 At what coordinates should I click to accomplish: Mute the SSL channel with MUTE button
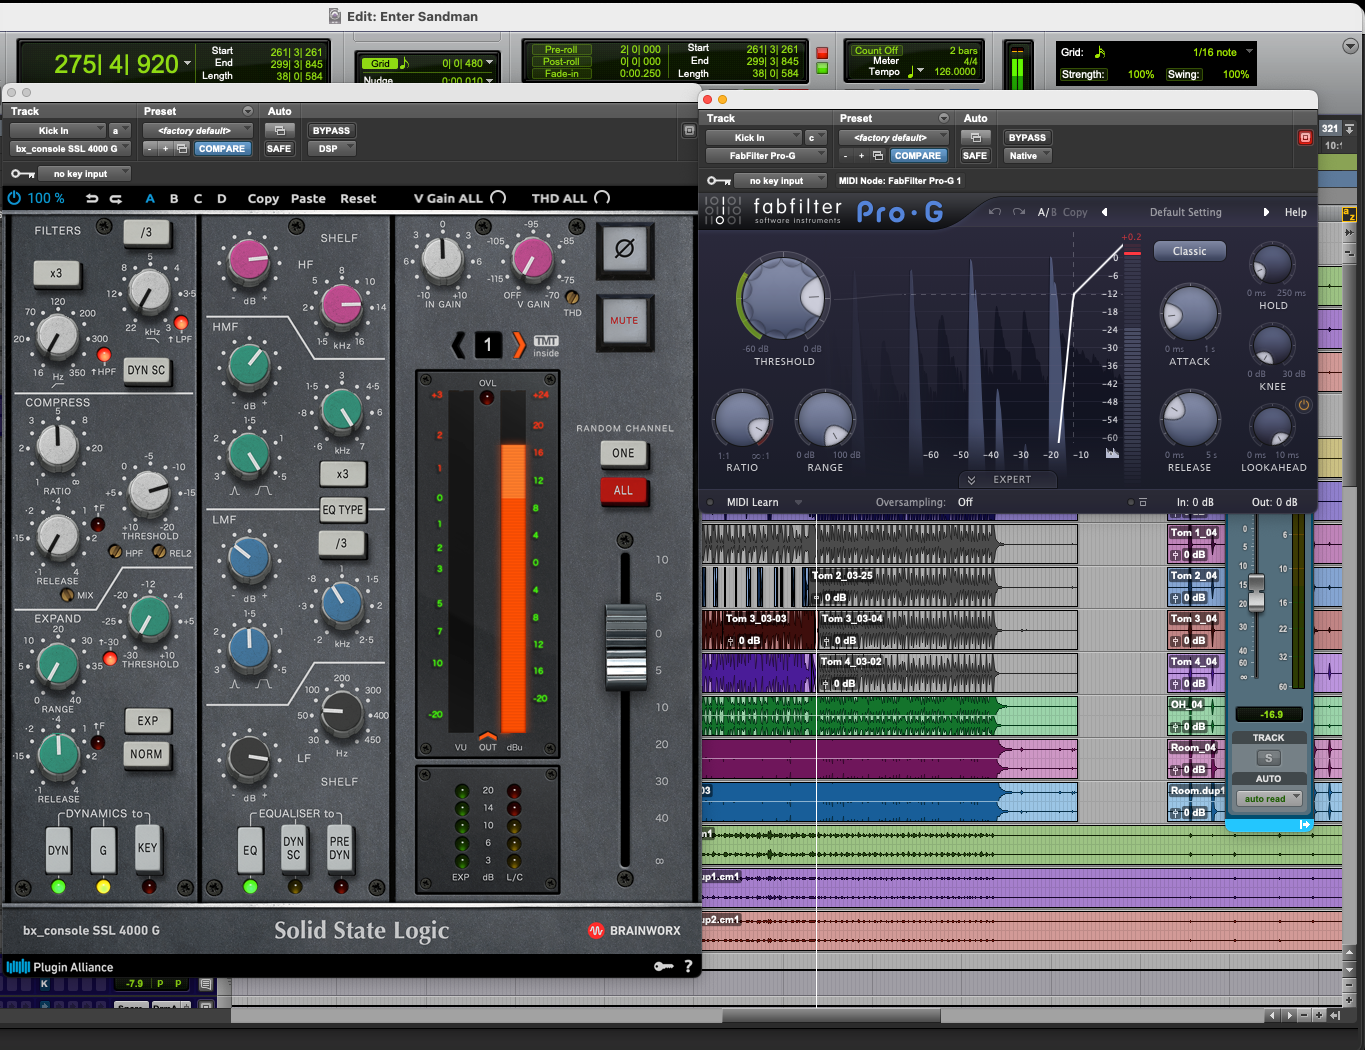pyautogui.click(x=624, y=321)
